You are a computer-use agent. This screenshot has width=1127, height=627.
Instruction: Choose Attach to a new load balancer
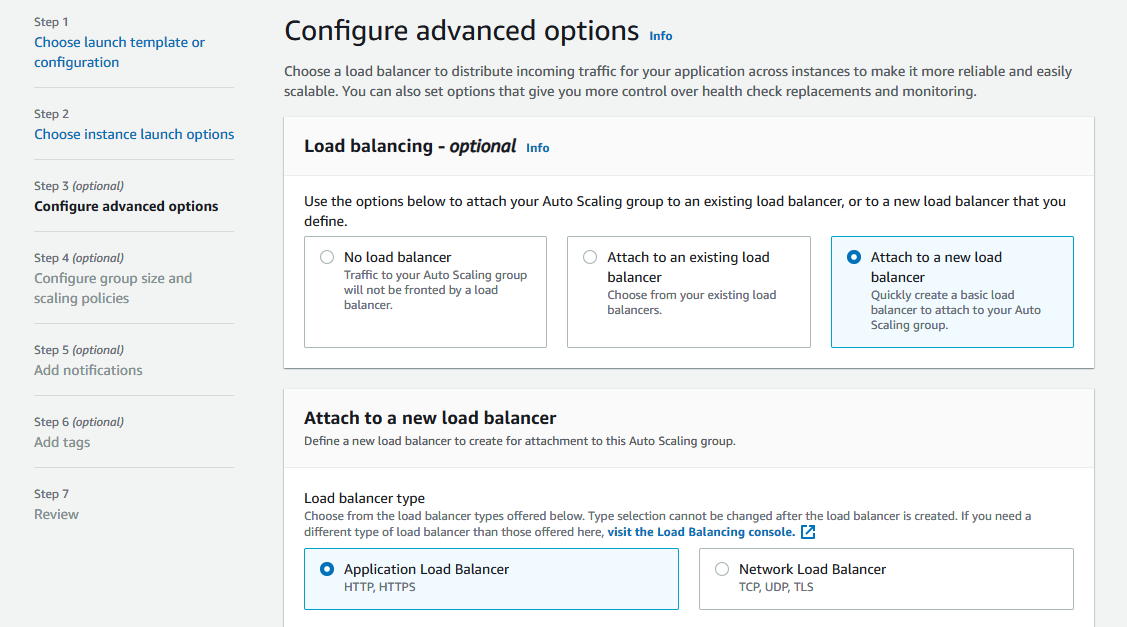pos(853,257)
